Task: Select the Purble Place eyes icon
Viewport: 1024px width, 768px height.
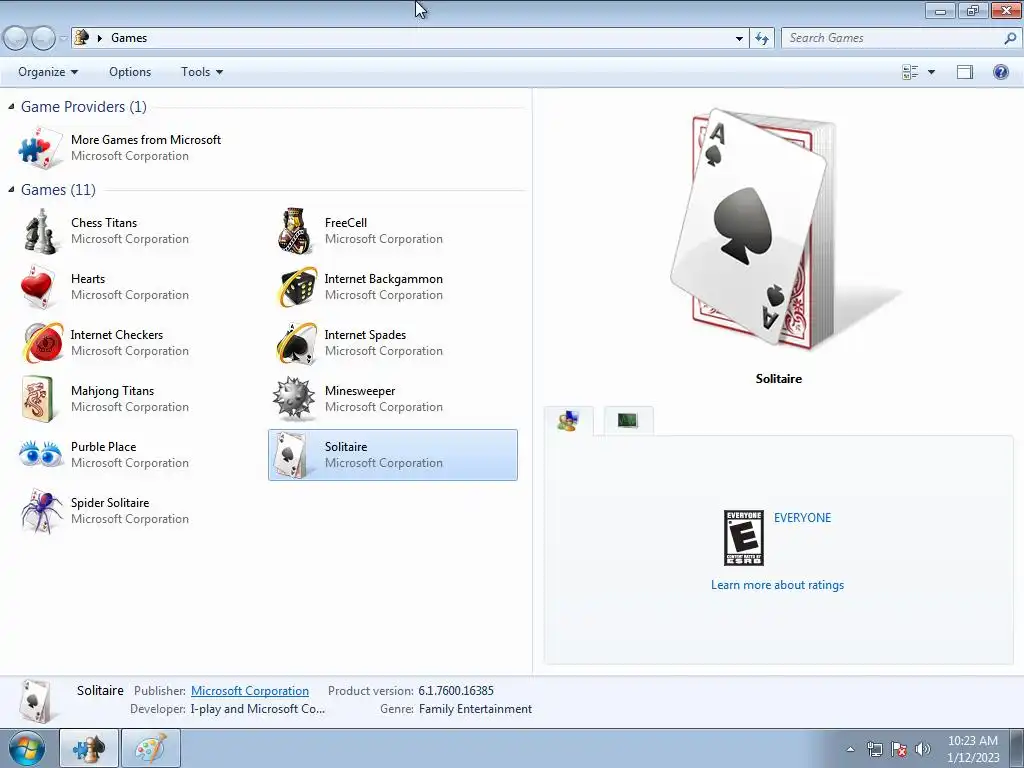Action: (x=40, y=454)
